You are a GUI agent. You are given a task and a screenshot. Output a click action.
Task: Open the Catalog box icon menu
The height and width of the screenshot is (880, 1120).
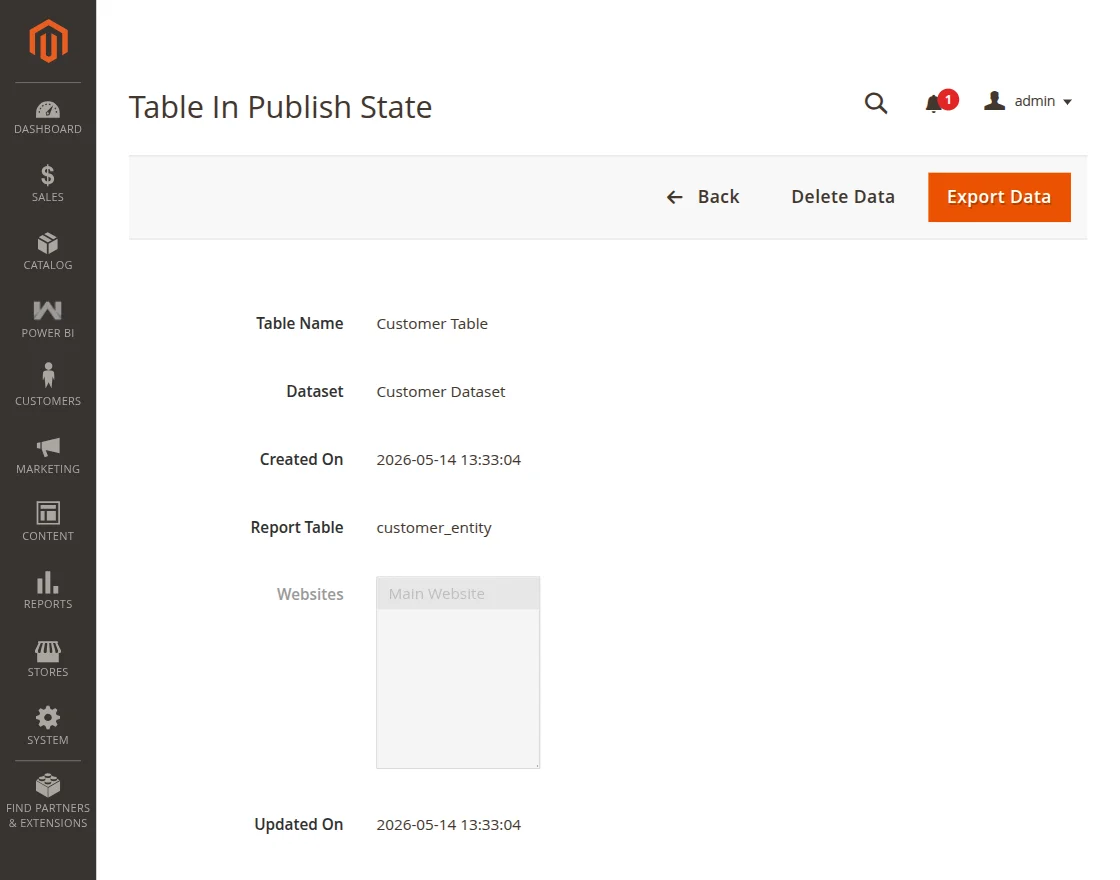[x=48, y=244]
